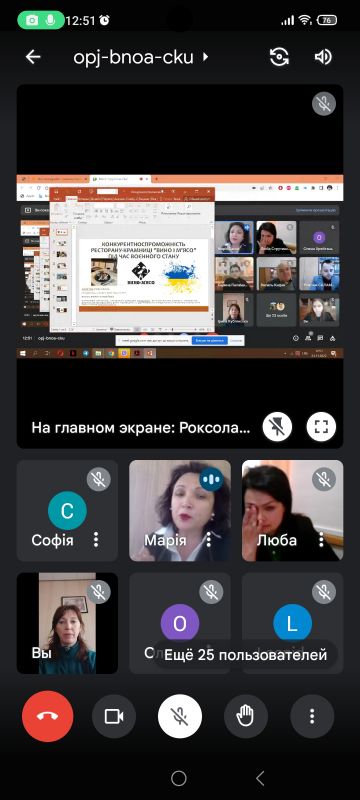Raise hand in the meeting
Image resolution: width=360 pixels, height=800 pixels.
(246, 716)
